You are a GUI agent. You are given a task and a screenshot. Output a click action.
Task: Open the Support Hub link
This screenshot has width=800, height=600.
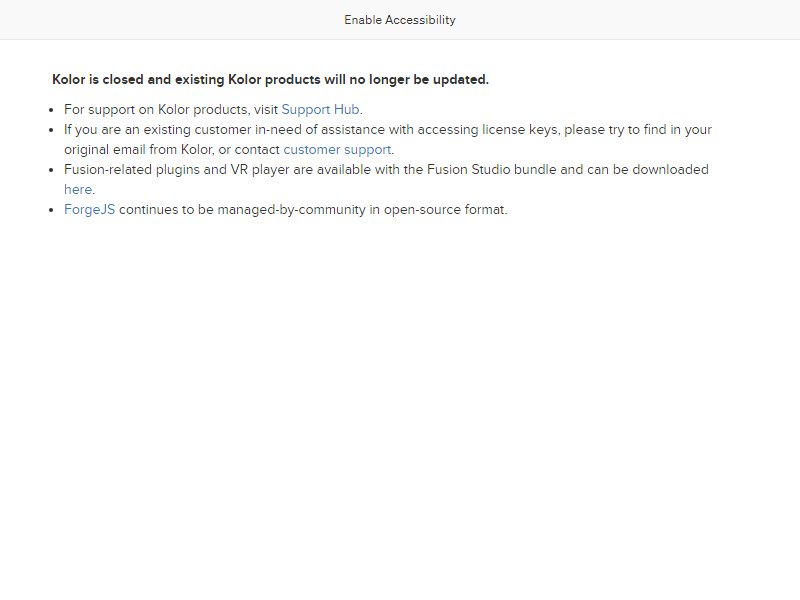(x=320, y=110)
